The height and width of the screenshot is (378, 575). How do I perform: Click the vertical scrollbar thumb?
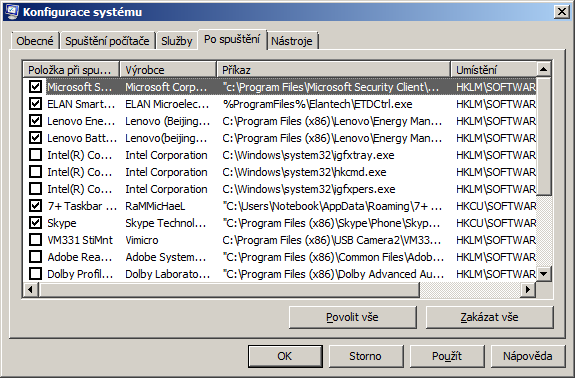tap(543, 136)
